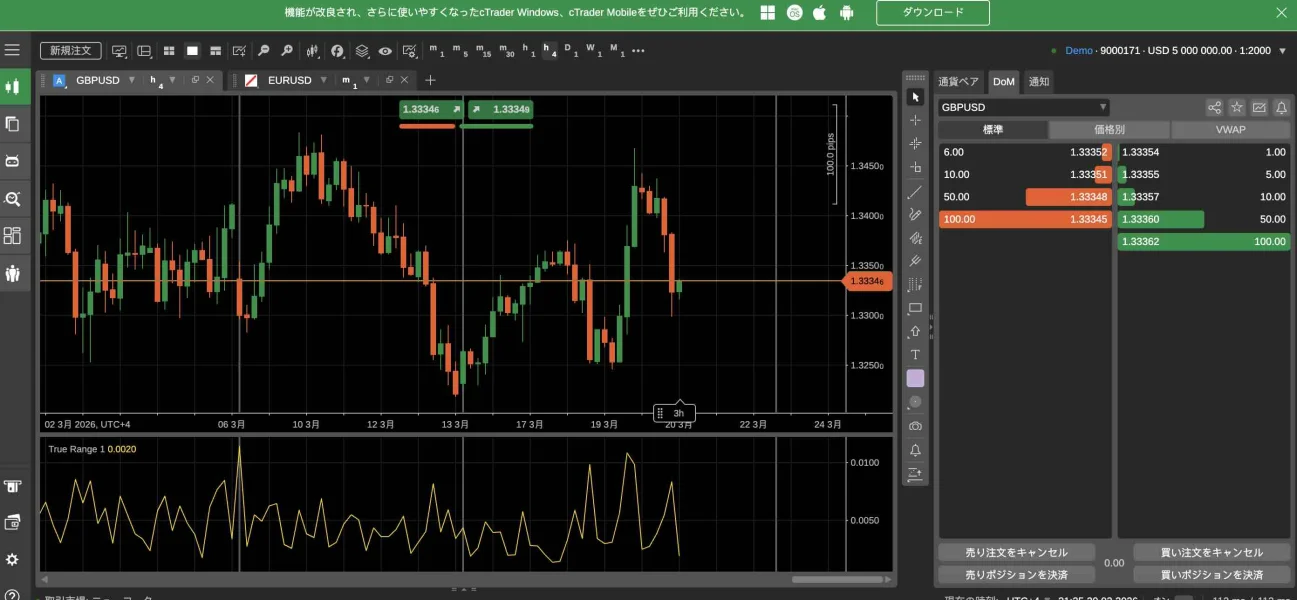The height and width of the screenshot is (600, 1297).
Task: Switch to the 通貨ペア tab
Action: 959,81
